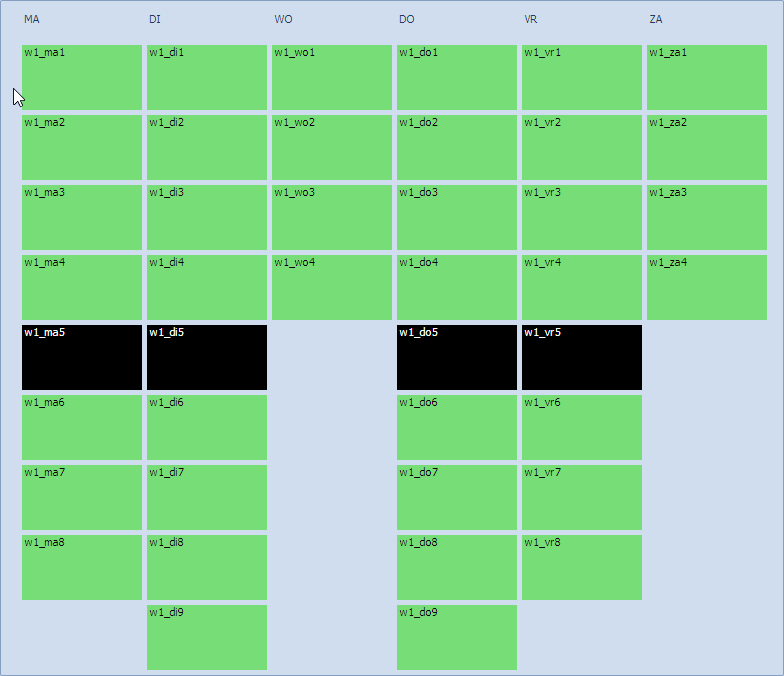Select the black w1_di5 cell

tap(207, 358)
